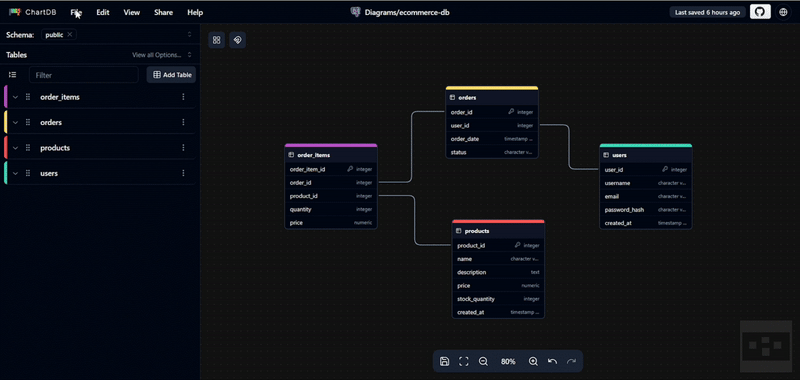
Task: Click the Diagrams/ecommerce-db title
Action: [x=407, y=12]
